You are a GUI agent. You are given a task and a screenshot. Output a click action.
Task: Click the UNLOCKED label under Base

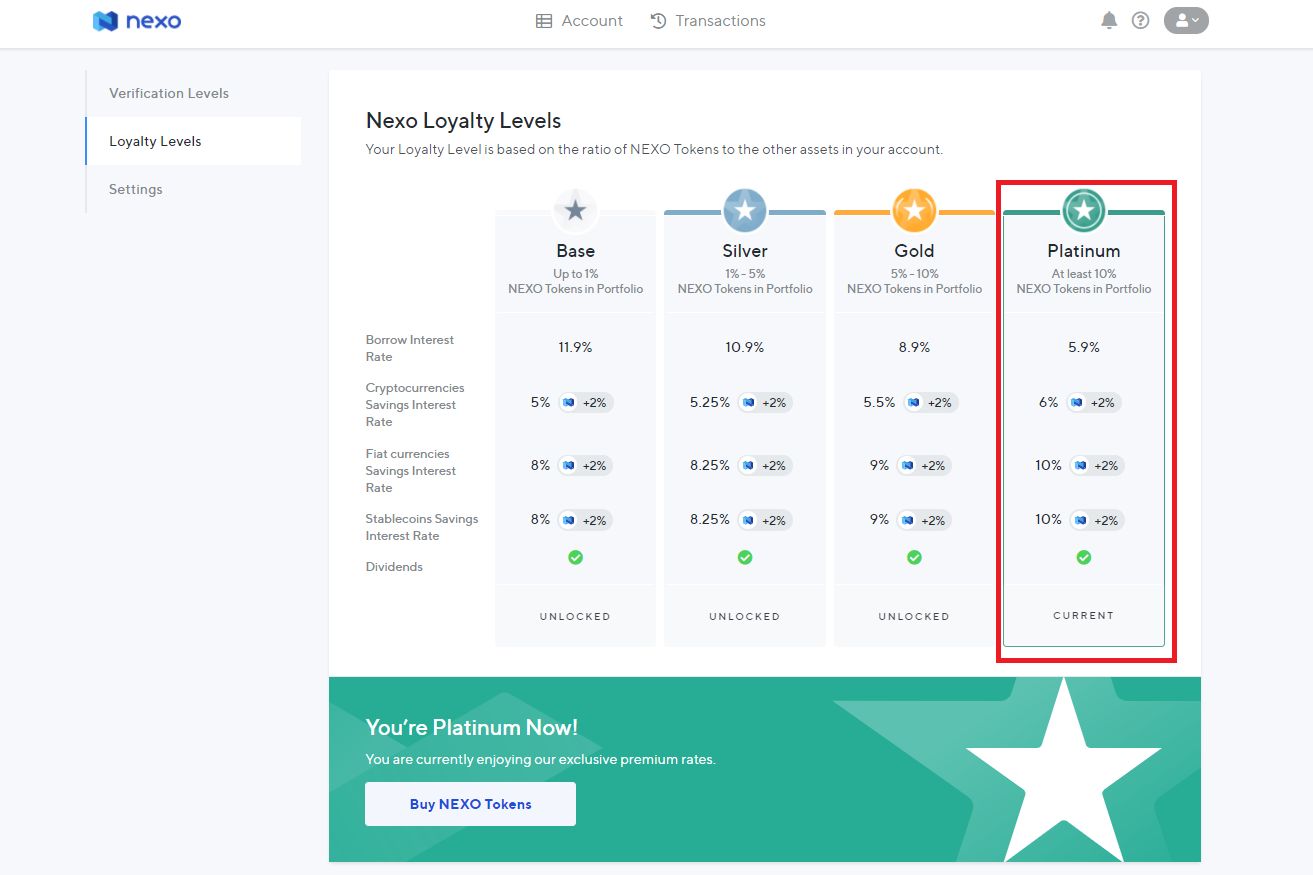[575, 617]
